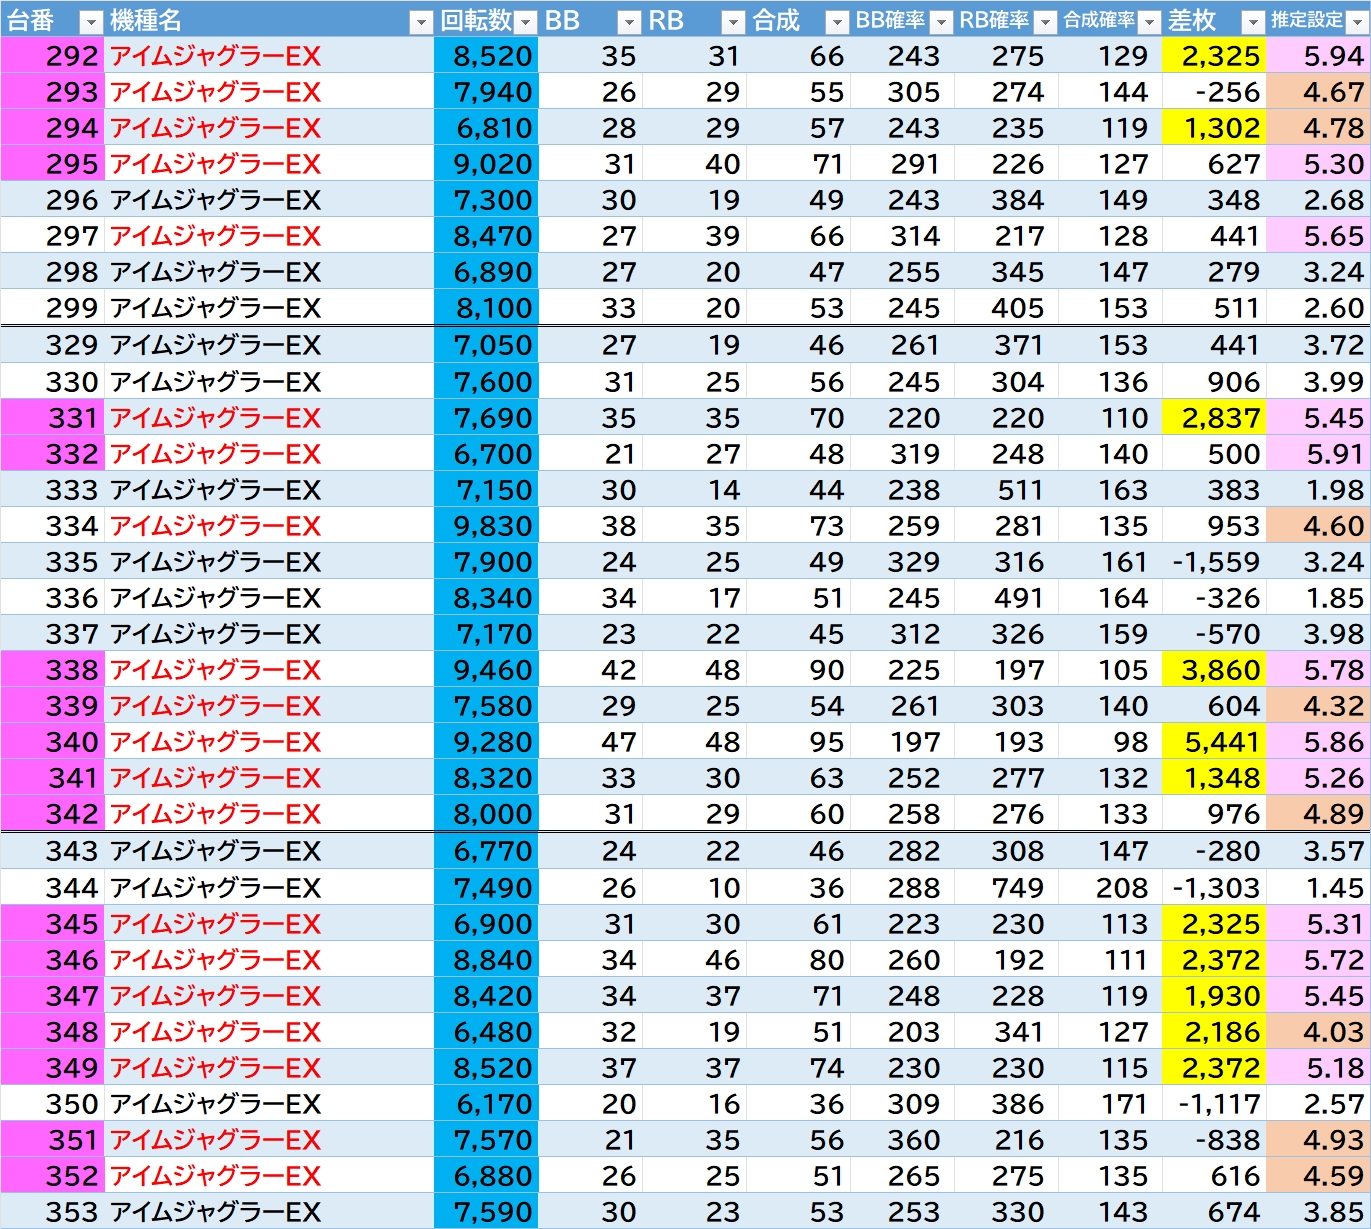Open the BB column filter dropdown
The height and width of the screenshot is (1229, 1371).
[629, 22]
